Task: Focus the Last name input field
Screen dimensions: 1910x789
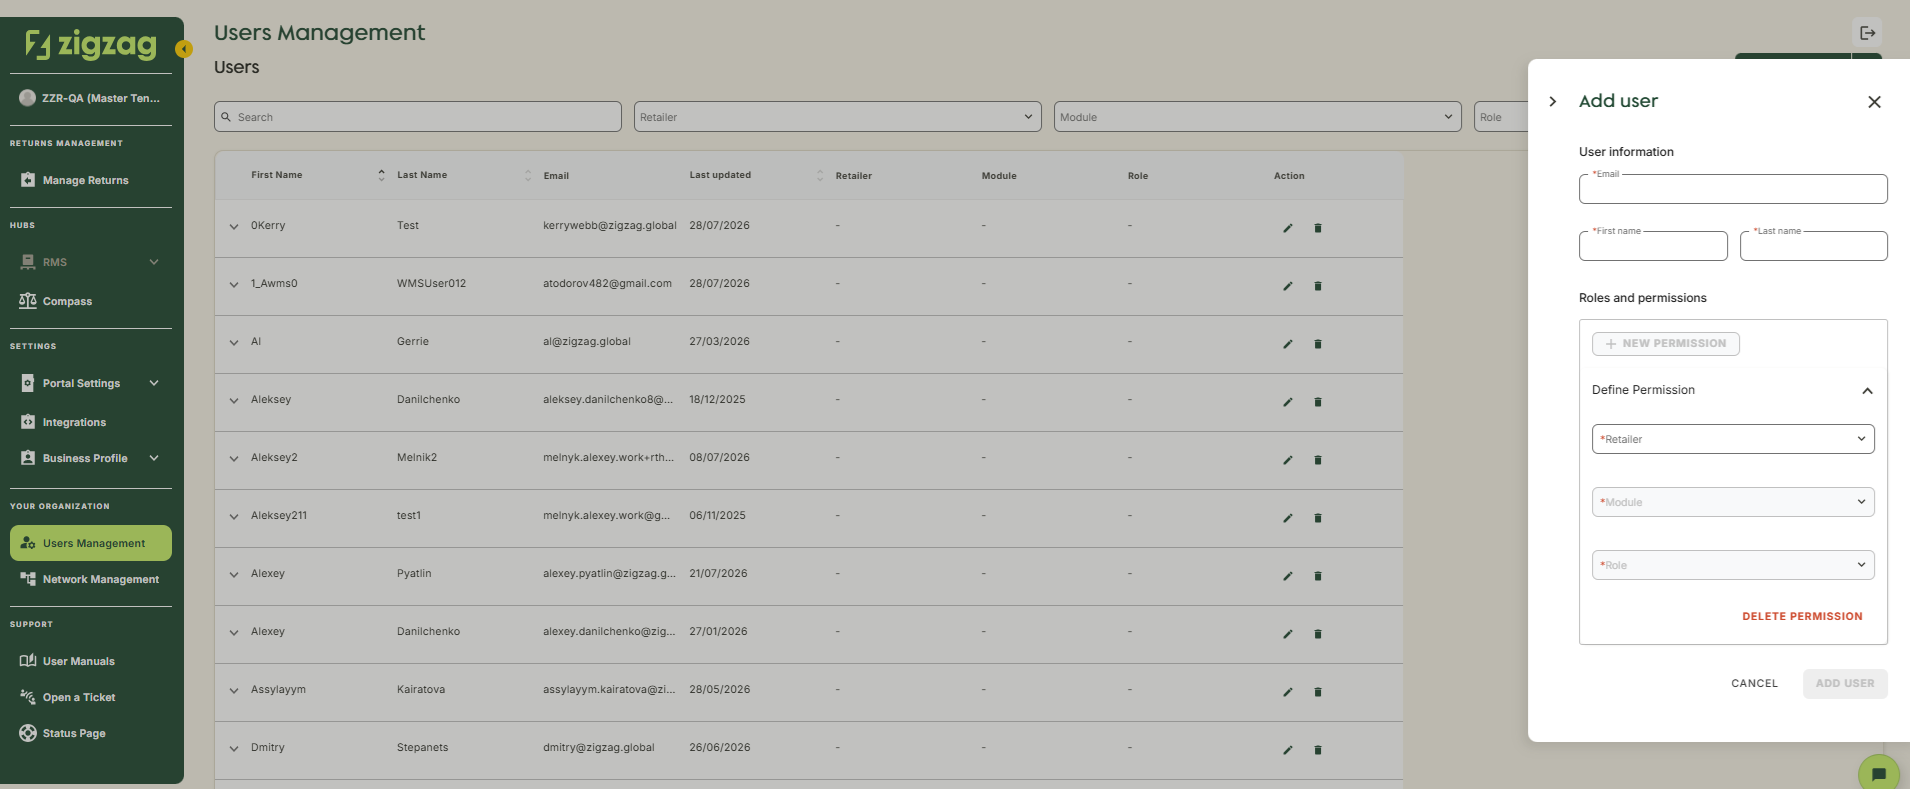Action: 1814,246
